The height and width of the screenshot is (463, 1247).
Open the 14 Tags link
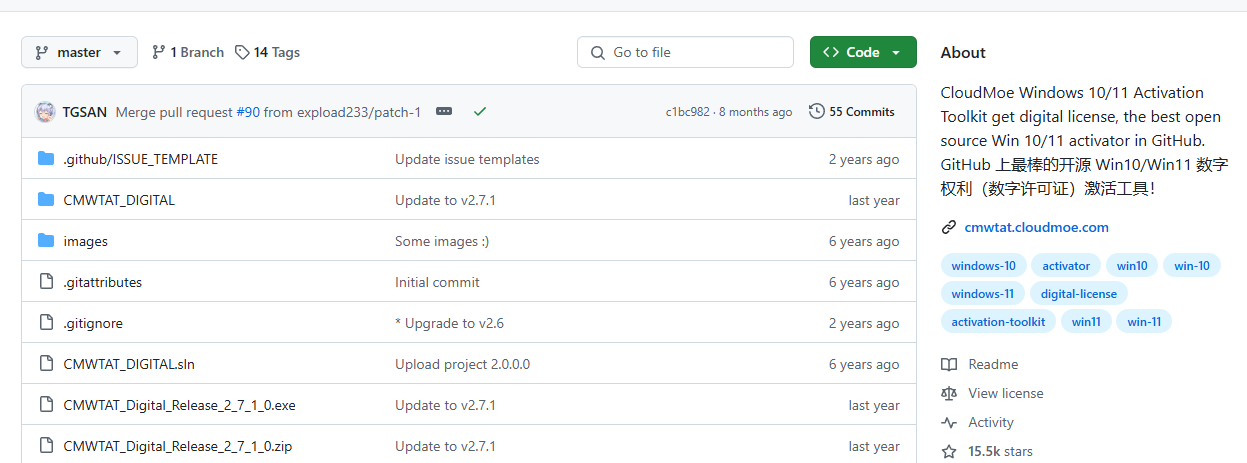267,52
